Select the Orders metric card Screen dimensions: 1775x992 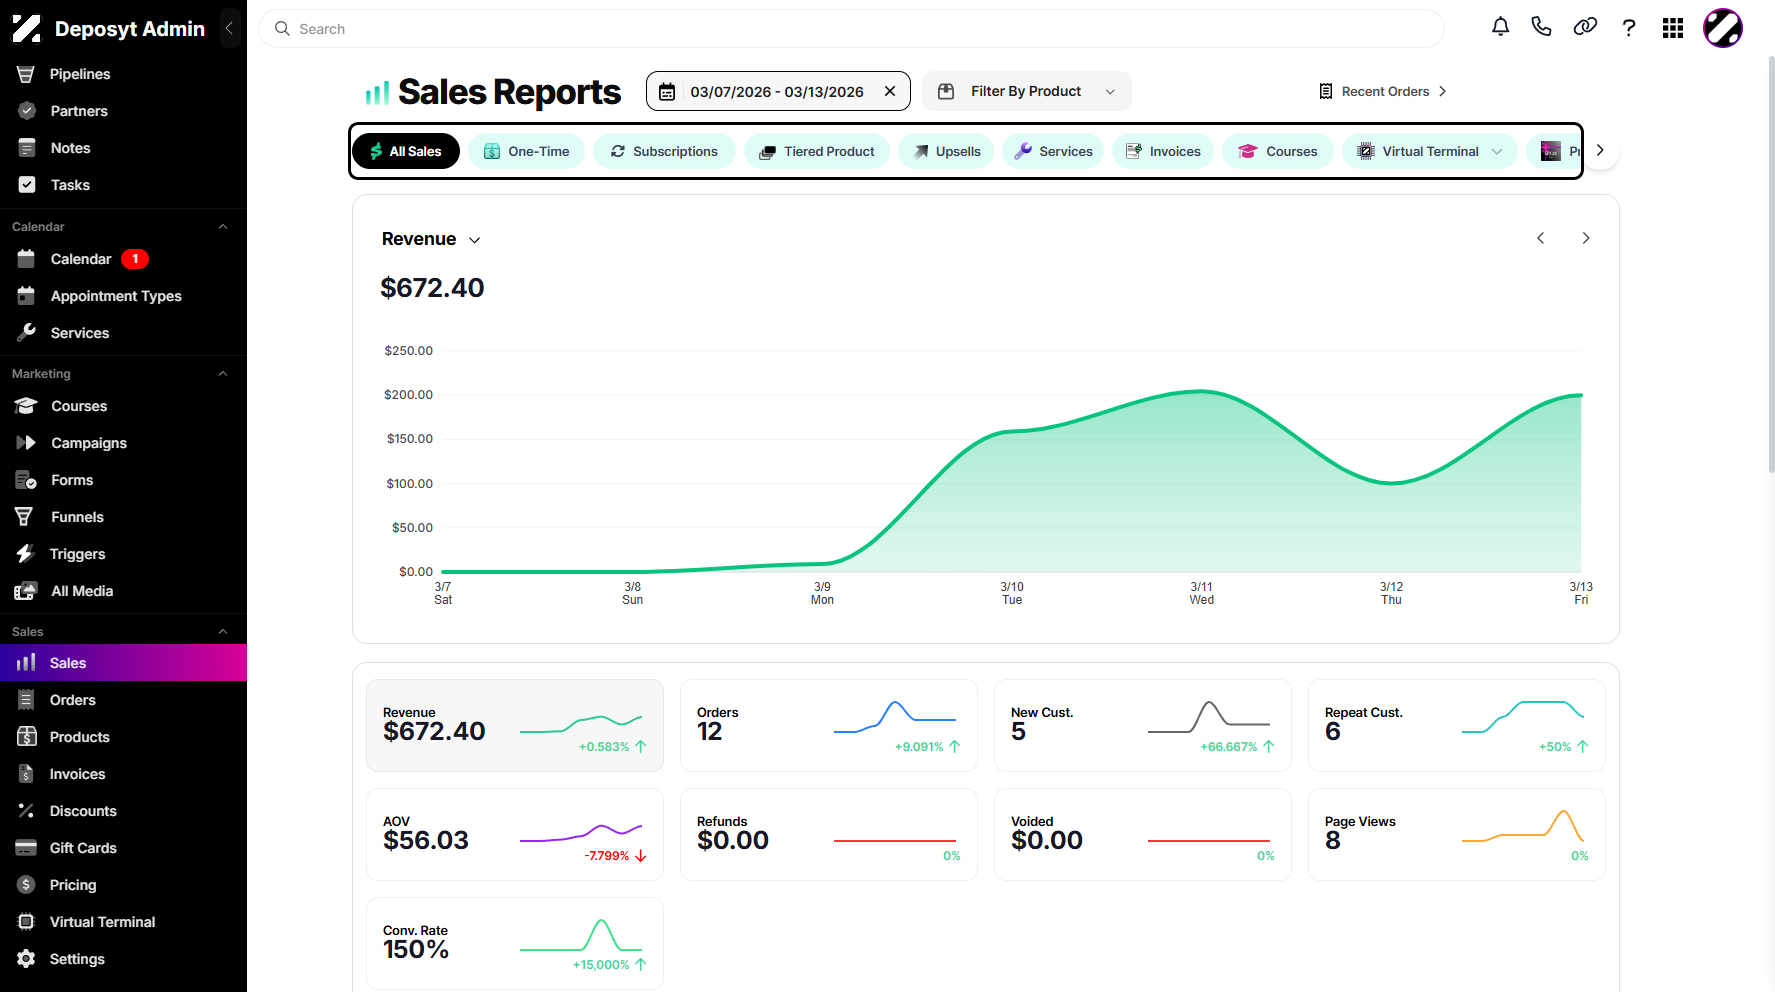click(x=829, y=725)
